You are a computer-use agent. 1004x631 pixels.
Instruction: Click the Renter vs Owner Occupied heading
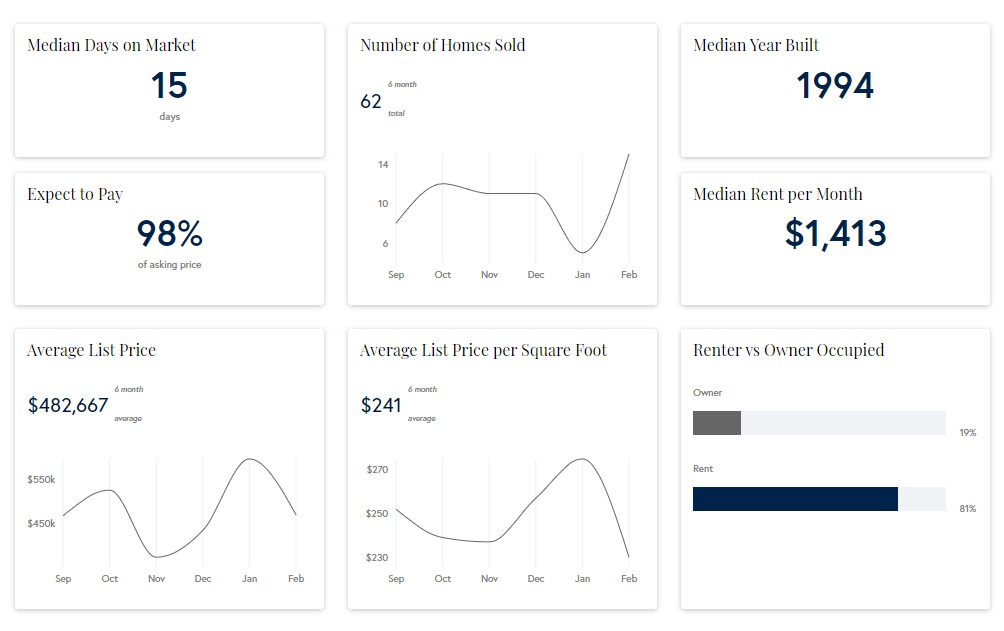(x=788, y=350)
